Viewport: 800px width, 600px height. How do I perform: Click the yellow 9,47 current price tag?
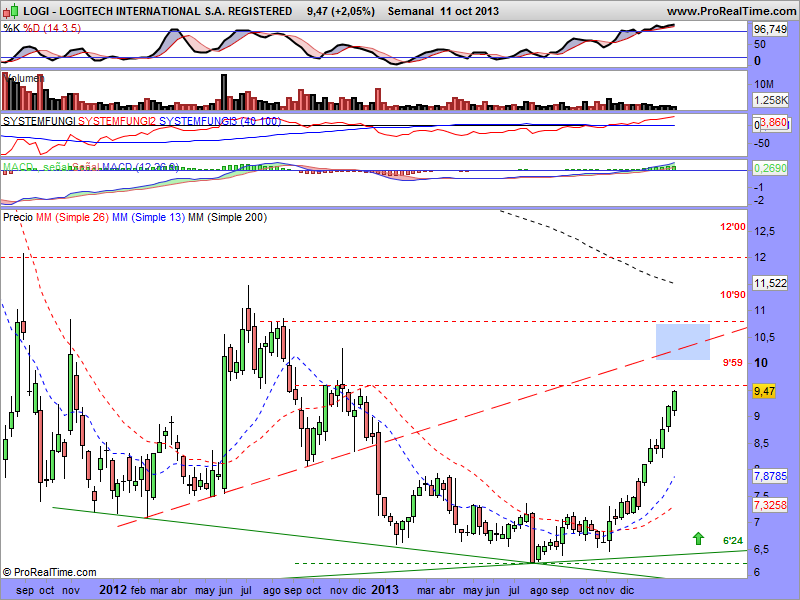(x=764, y=391)
